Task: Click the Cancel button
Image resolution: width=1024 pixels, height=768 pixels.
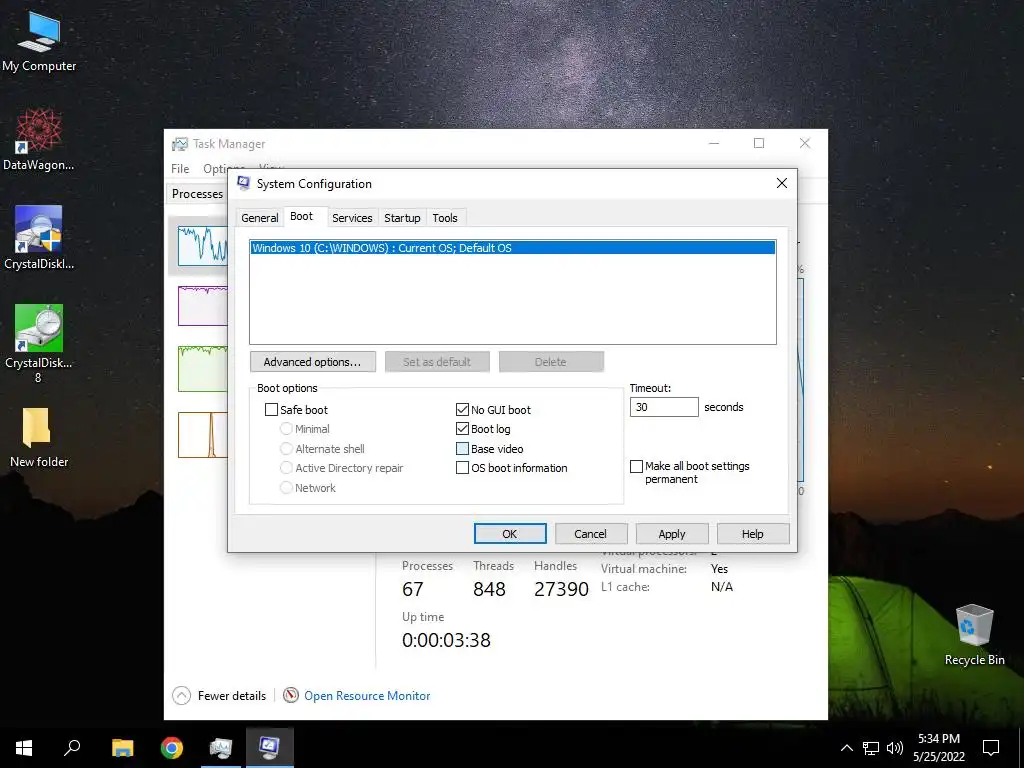Action: click(x=591, y=534)
